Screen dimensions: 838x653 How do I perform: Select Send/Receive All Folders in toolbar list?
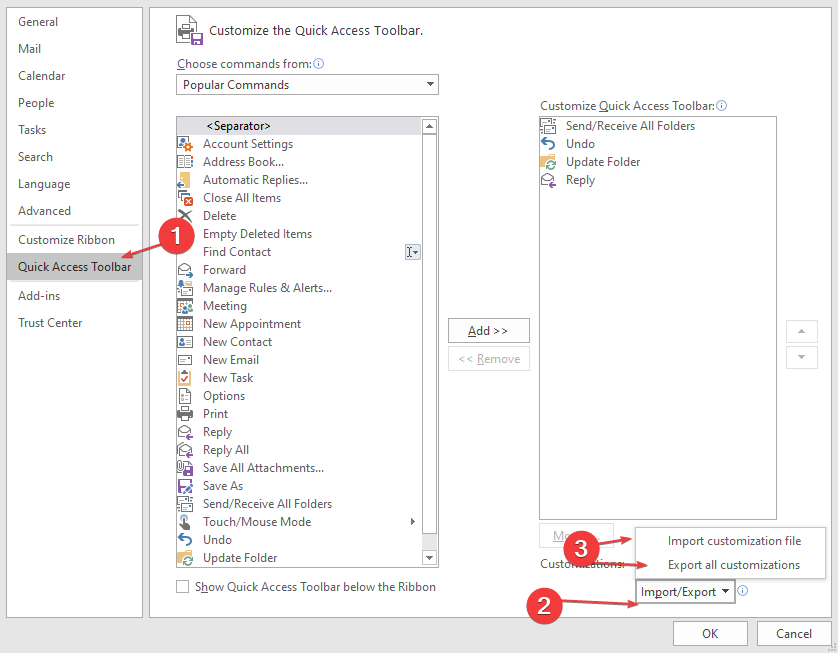tap(657, 126)
